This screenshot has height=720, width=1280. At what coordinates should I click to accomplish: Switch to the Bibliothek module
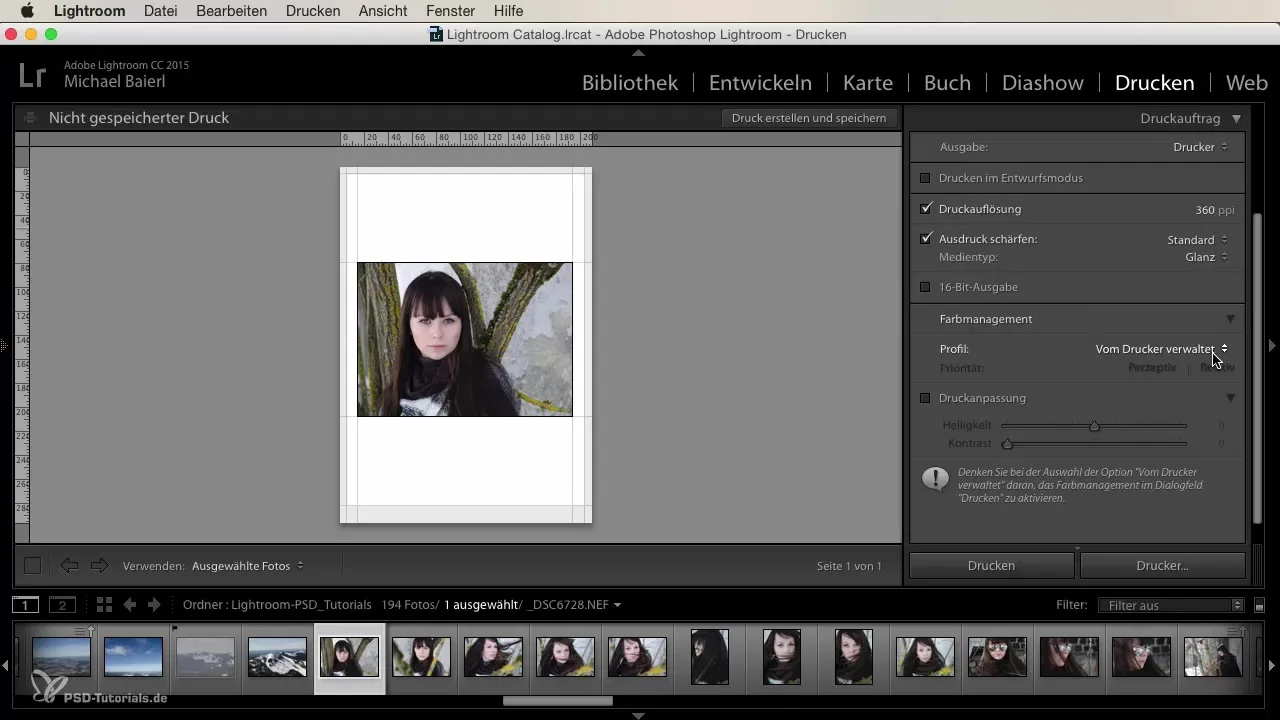(630, 83)
